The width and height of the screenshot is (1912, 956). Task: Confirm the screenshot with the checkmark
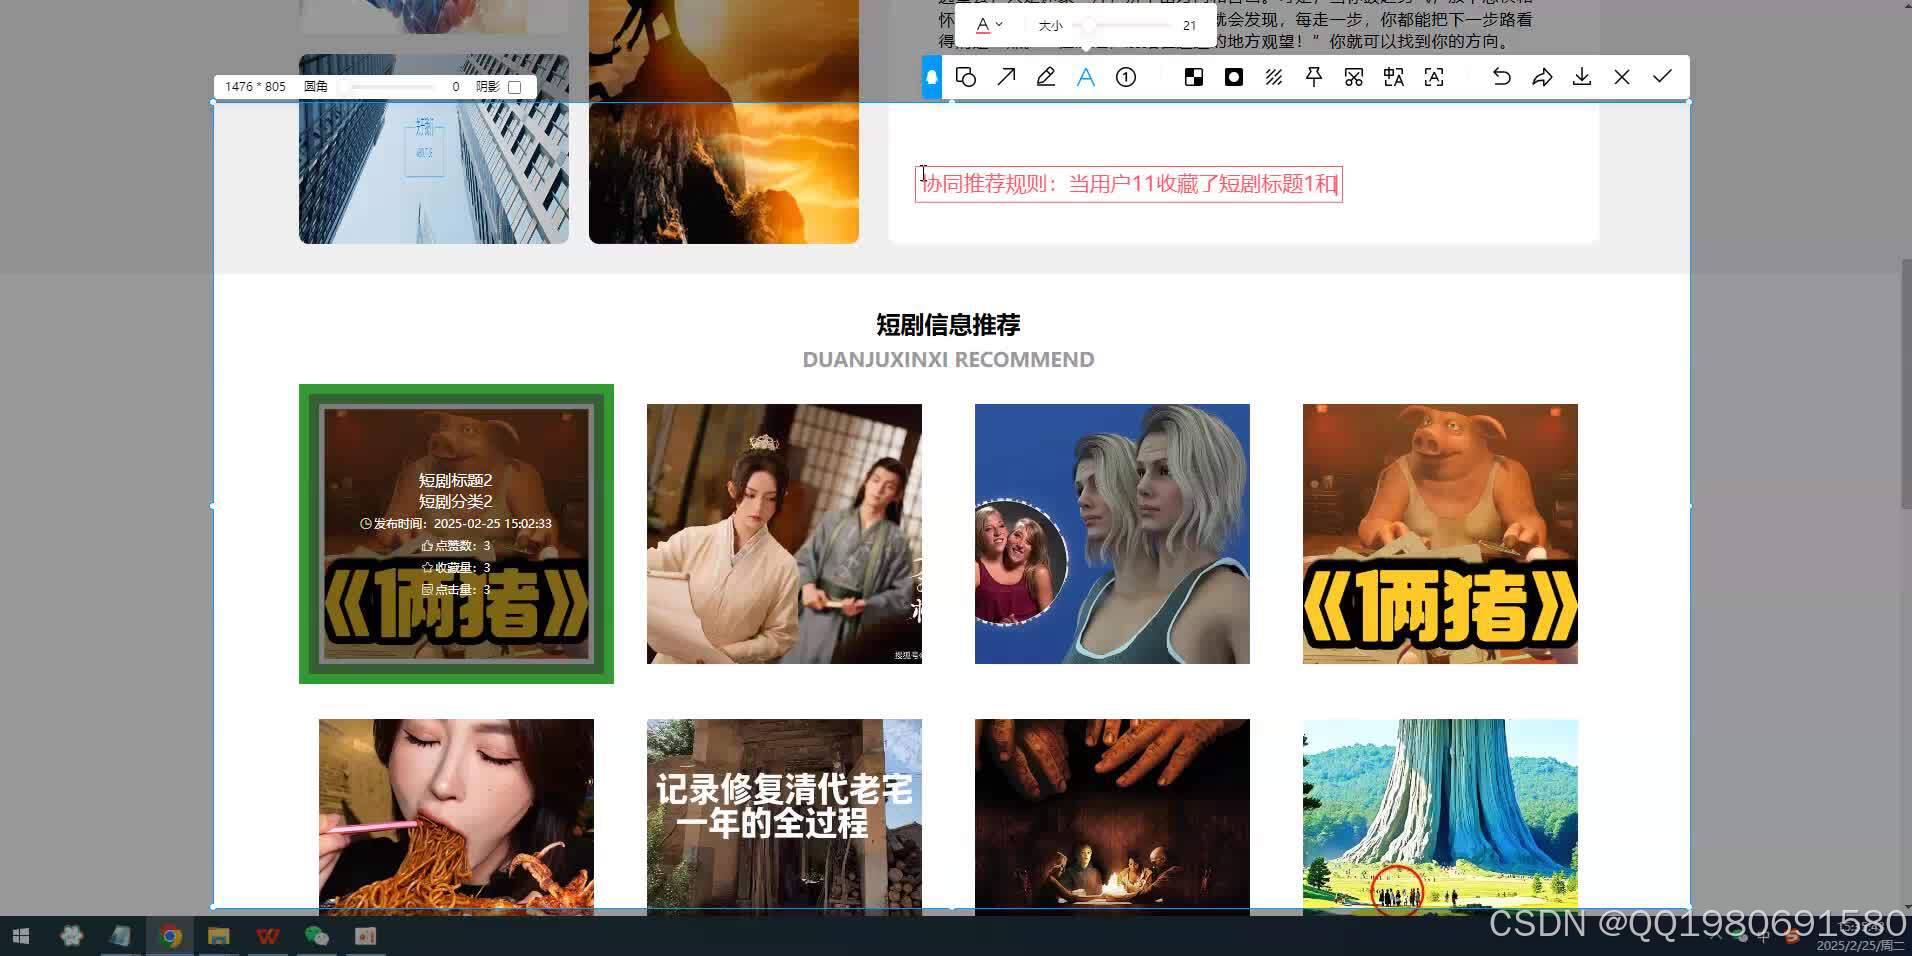coord(1662,77)
